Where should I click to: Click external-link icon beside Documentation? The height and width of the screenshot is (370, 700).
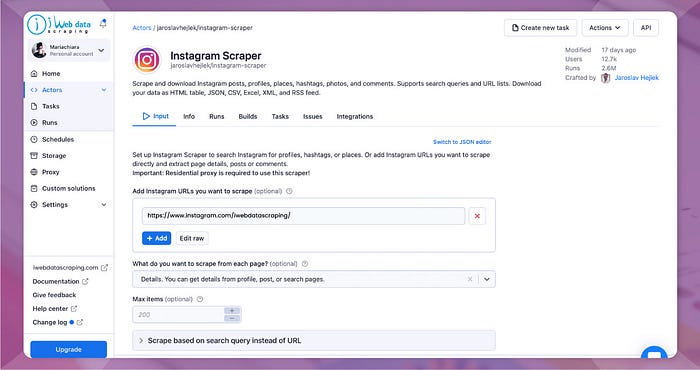(x=85, y=281)
